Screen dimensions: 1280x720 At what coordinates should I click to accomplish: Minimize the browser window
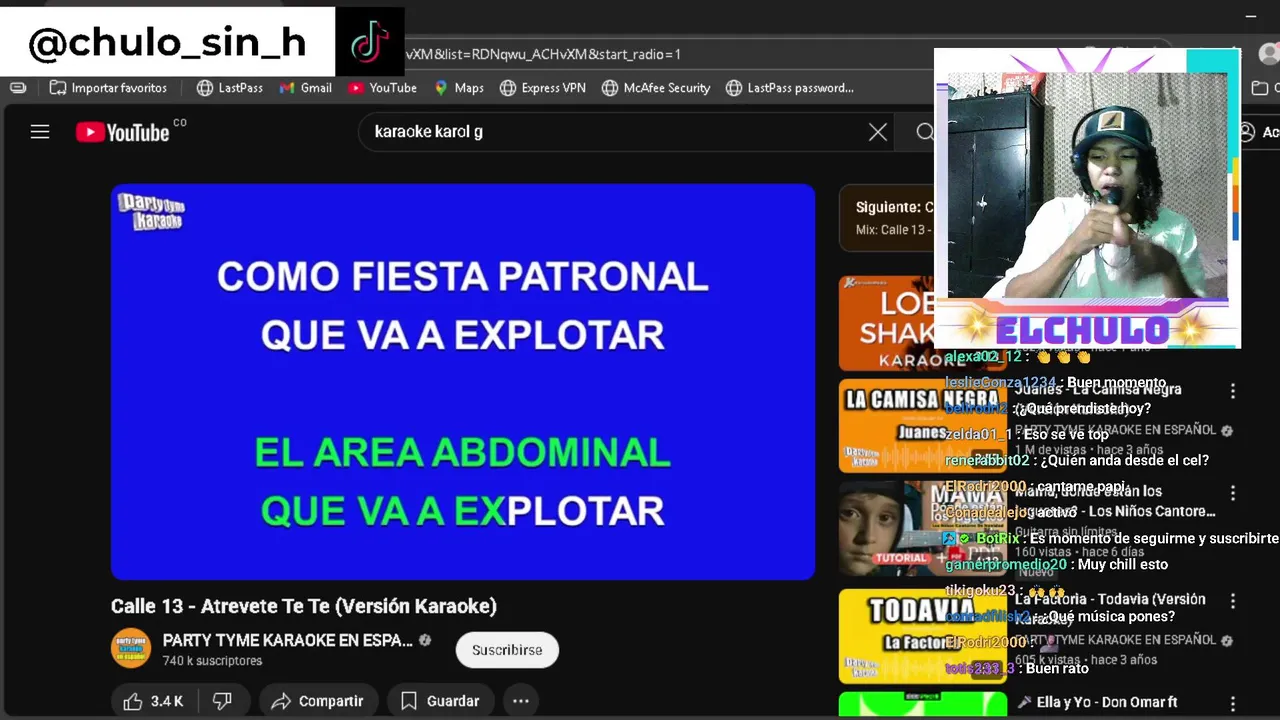click(x=1251, y=17)
